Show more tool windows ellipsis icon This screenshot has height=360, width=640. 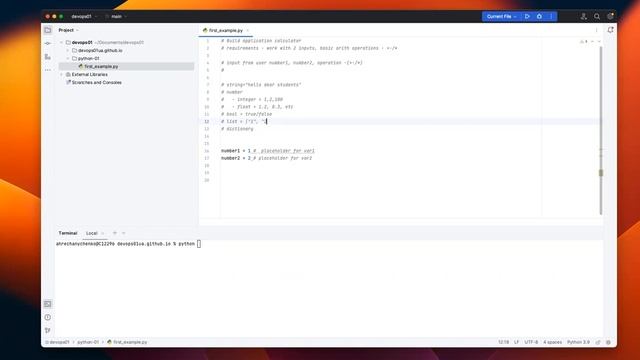coord(48,70)
